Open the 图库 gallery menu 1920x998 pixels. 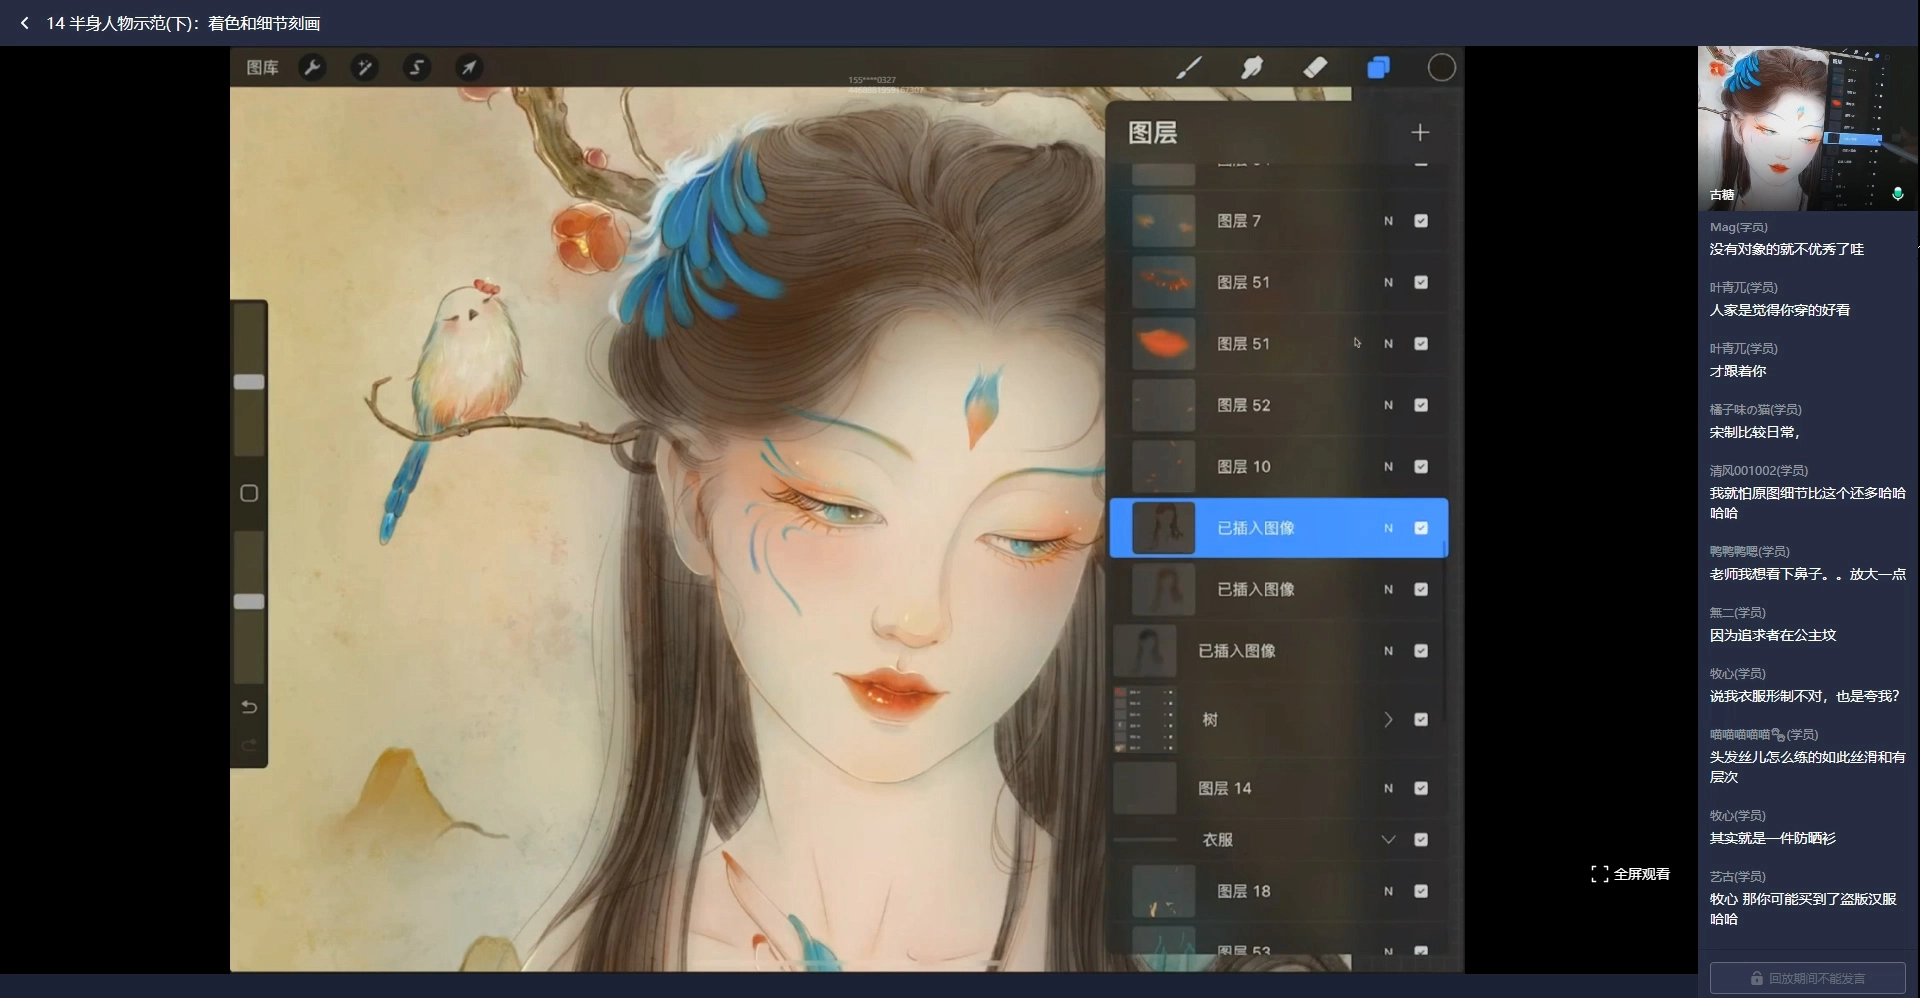tap(262, 68)
